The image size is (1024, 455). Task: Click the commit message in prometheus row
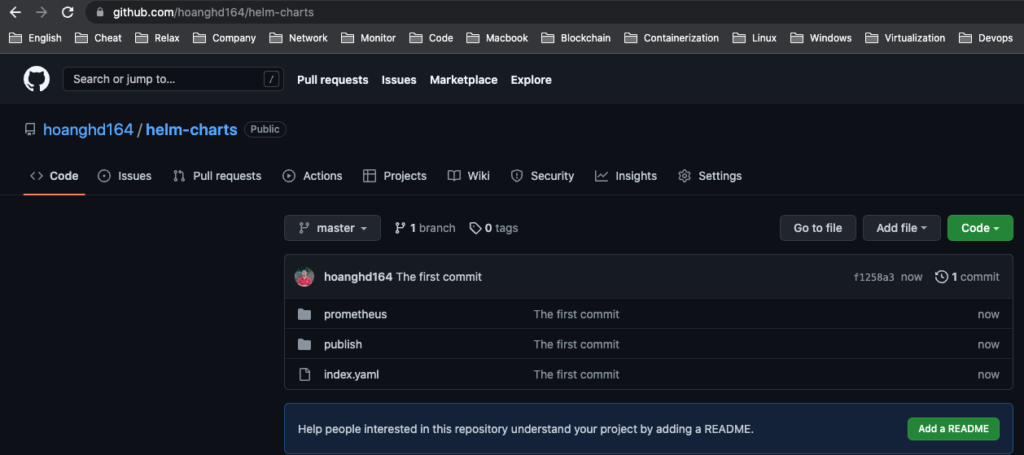[576, 315]
